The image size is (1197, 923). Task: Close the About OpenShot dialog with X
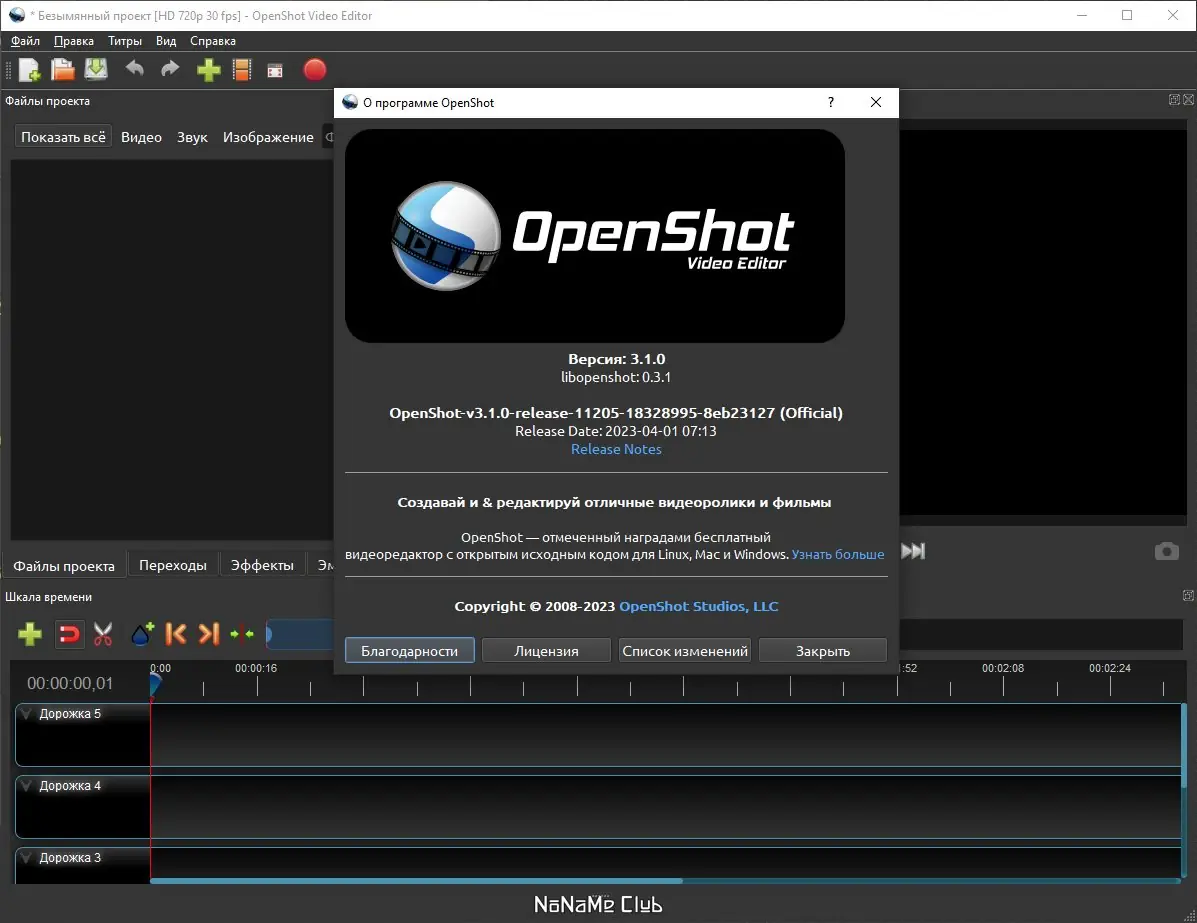876,102
